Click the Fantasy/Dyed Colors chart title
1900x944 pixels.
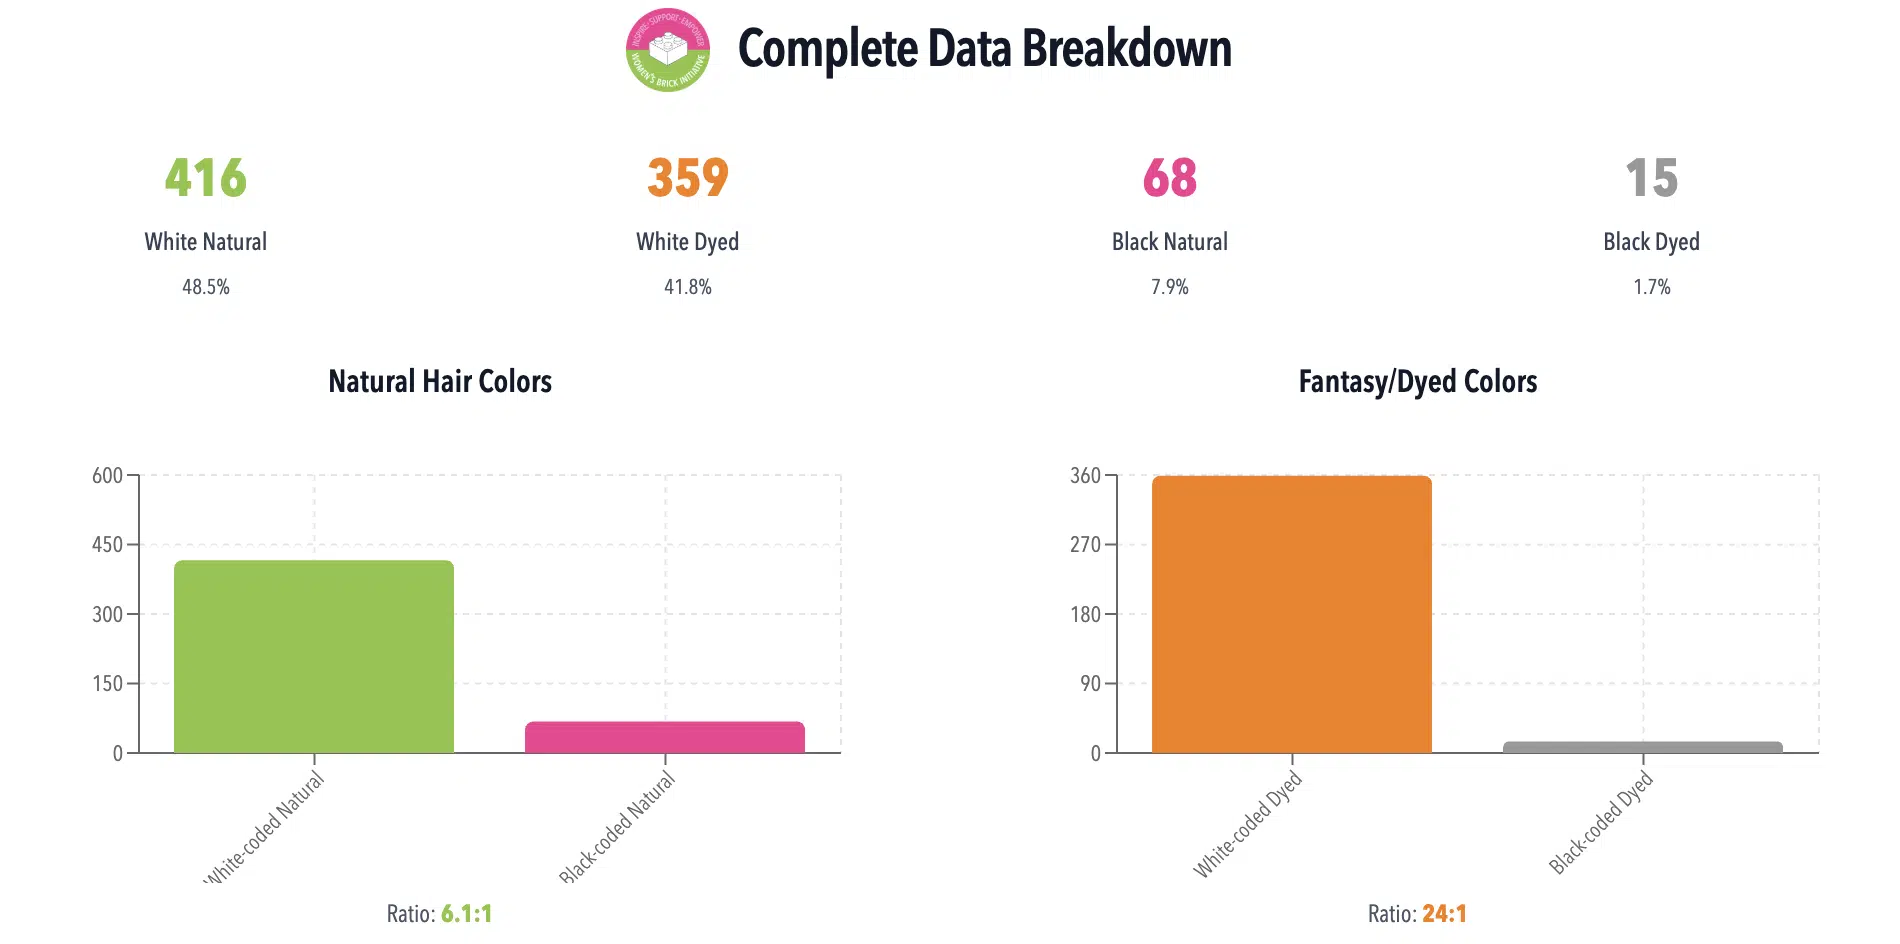click(1417, 381)
